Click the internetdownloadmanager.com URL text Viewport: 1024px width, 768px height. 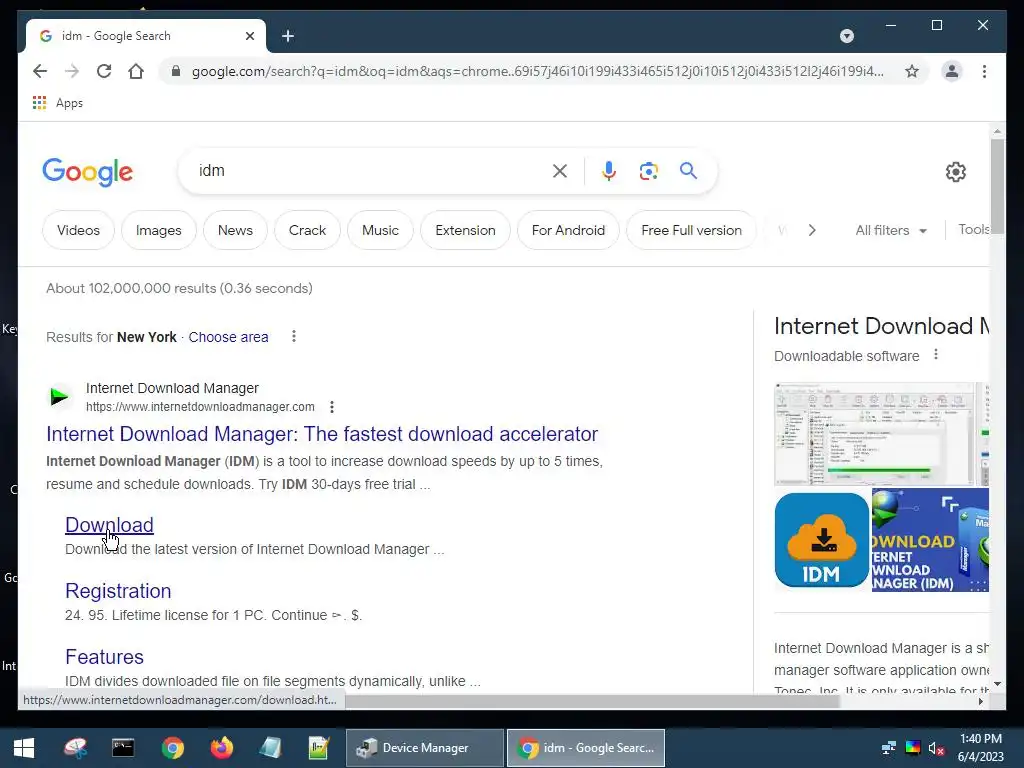[x=200, y=407]
